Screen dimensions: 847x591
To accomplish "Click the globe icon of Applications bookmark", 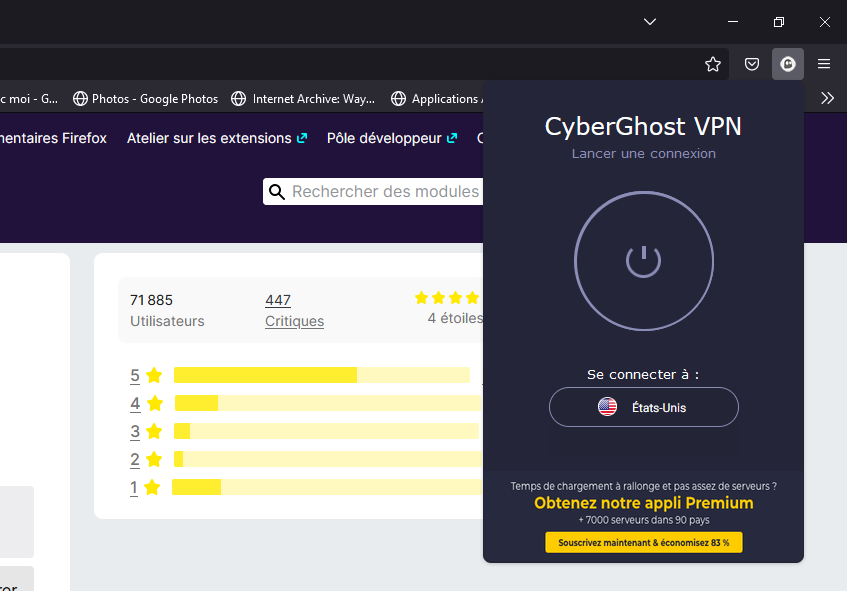I will [x=398, y=99].
